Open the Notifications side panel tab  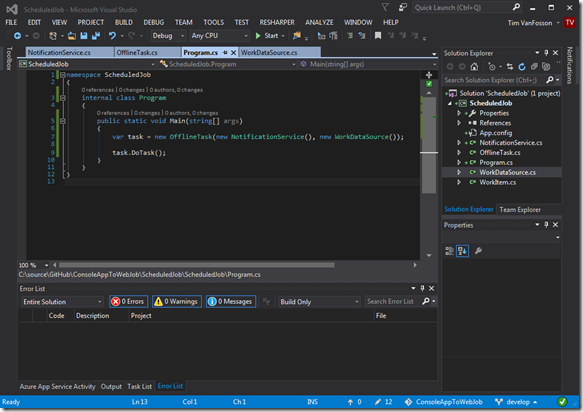tap(570, 65)
